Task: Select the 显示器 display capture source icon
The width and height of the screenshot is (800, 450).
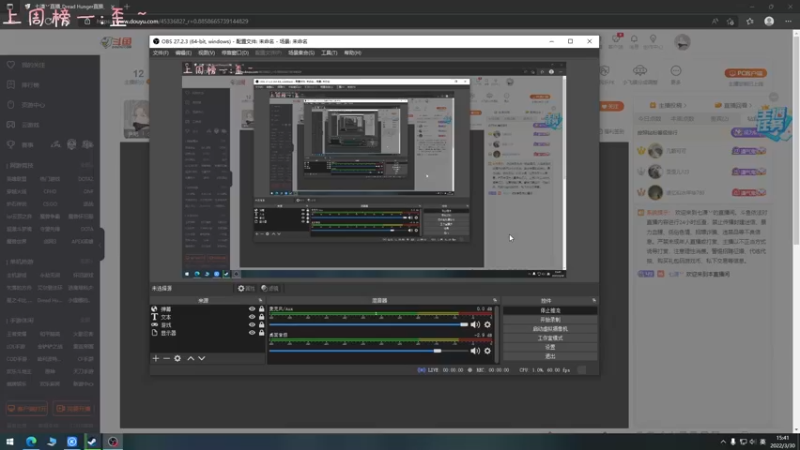Action: pos(155,333)
